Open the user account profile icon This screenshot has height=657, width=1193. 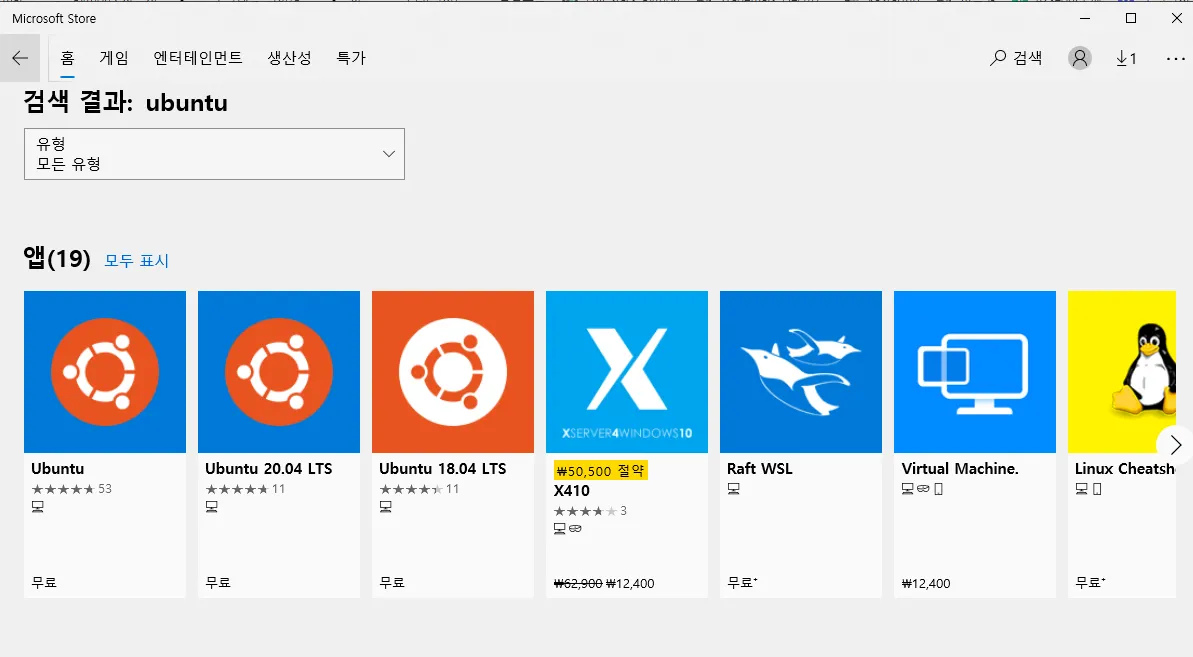coord(1080,58)
